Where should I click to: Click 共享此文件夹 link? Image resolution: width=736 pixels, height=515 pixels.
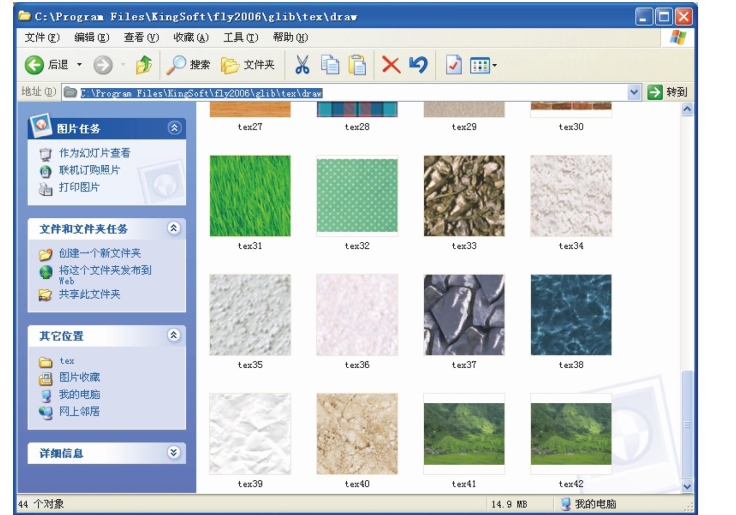[x=89, y=294]
